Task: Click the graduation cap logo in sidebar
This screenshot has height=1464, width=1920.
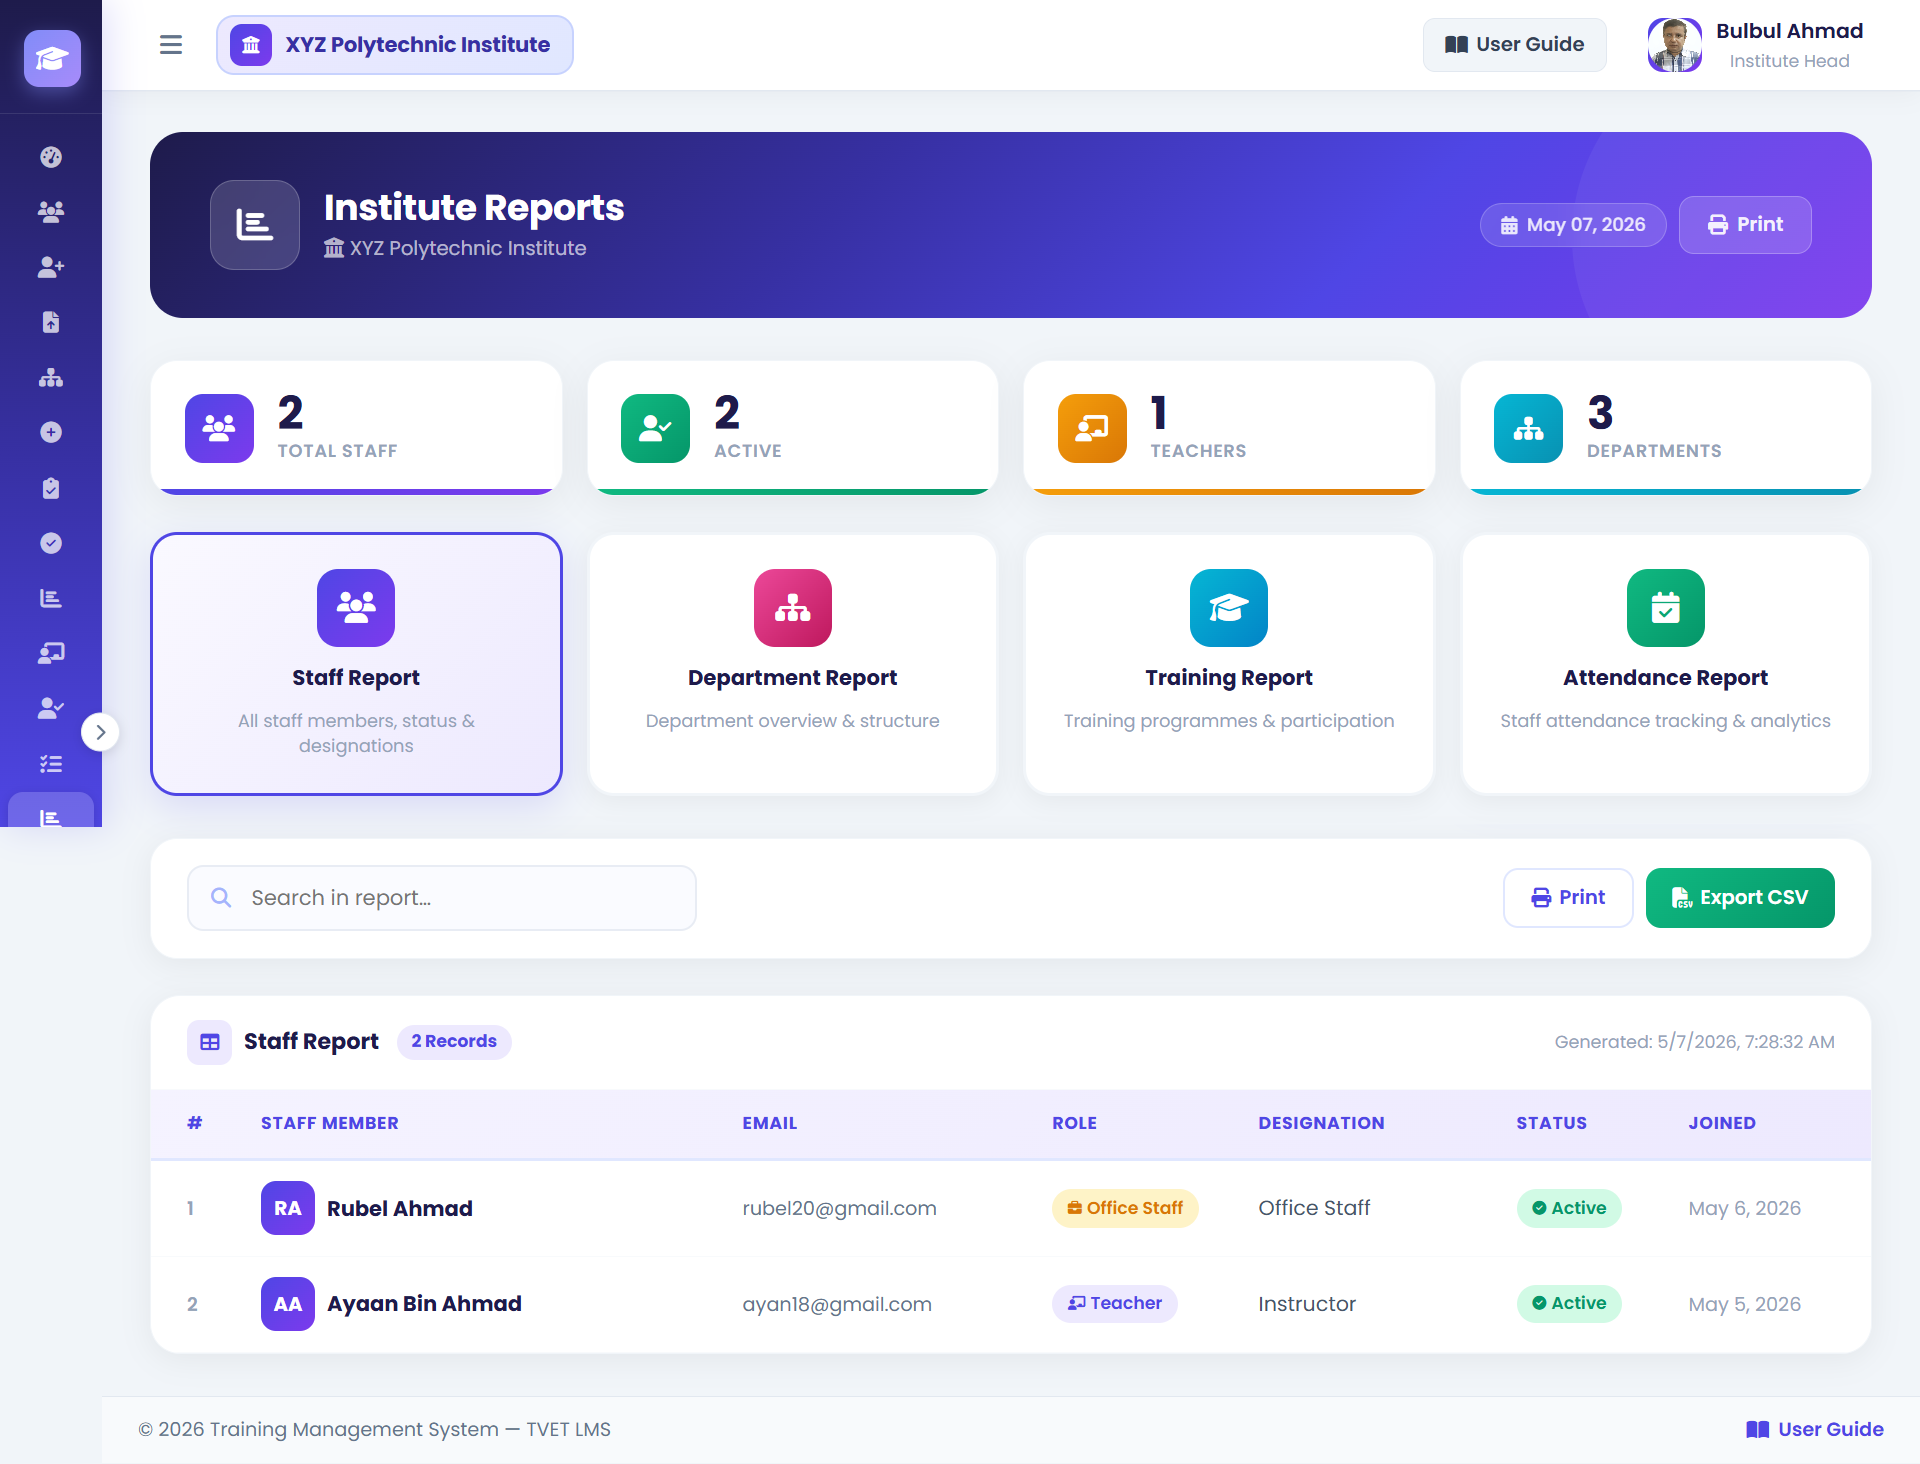Action: click(52, 58)
